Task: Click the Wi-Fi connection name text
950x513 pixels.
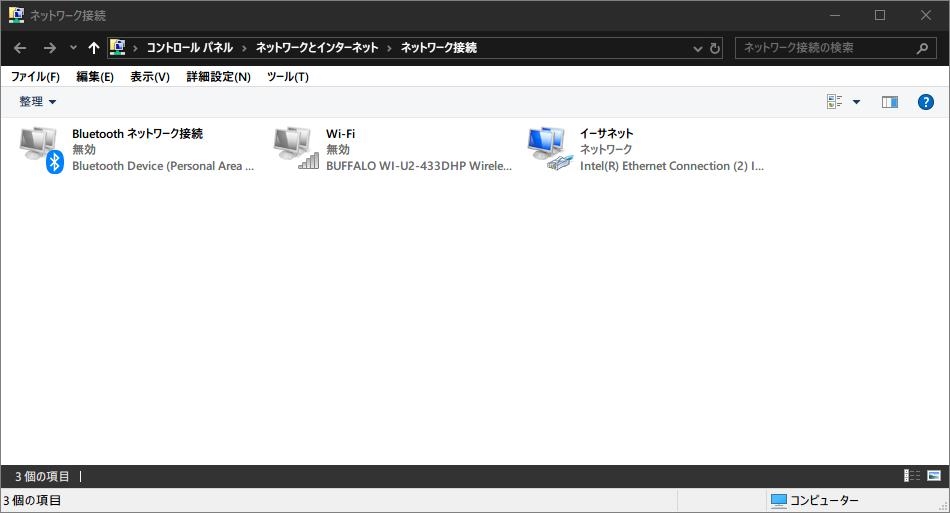Action: [x=340, y=133]
